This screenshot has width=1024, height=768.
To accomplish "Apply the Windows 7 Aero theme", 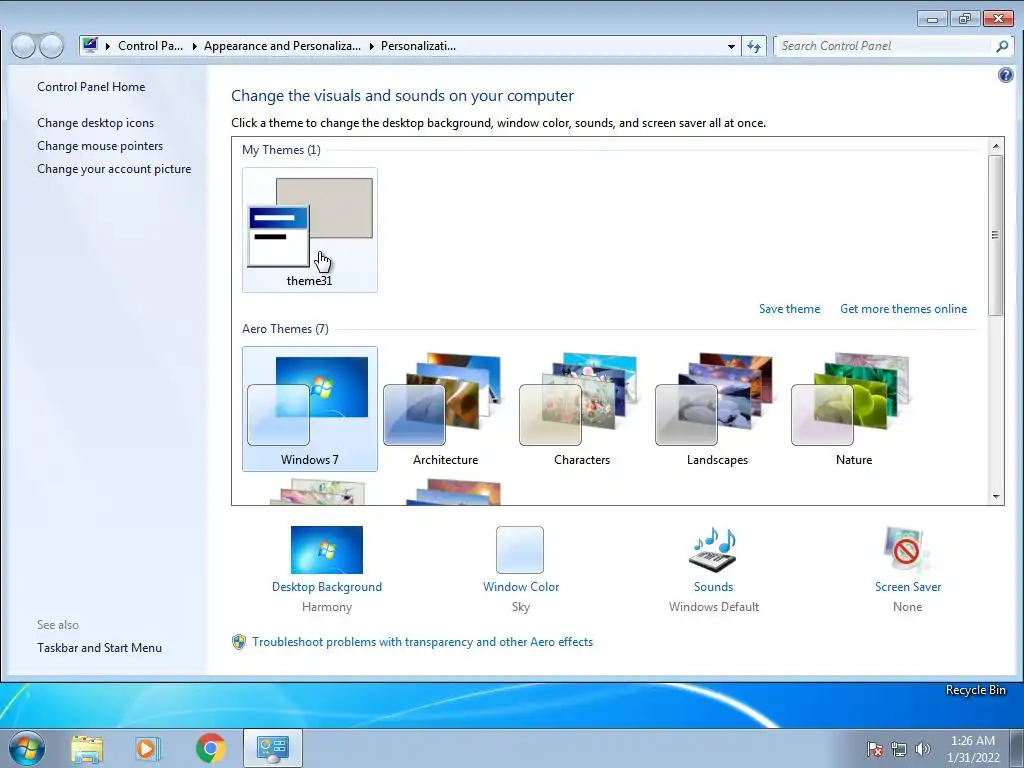I will coord(310,408).
